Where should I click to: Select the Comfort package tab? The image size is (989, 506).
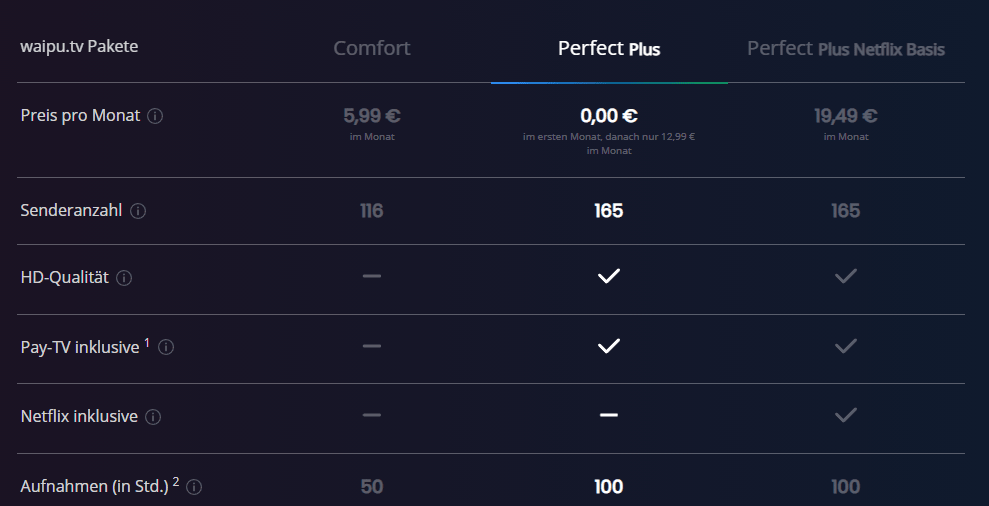pos(372,48)
